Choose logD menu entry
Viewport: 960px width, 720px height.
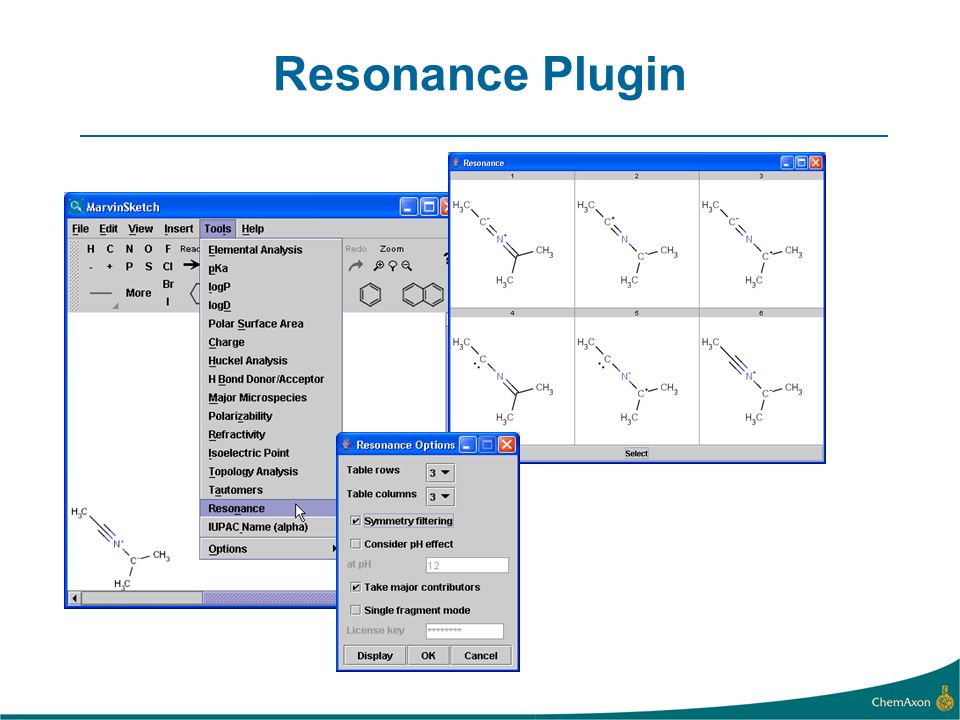pos(271,305)
